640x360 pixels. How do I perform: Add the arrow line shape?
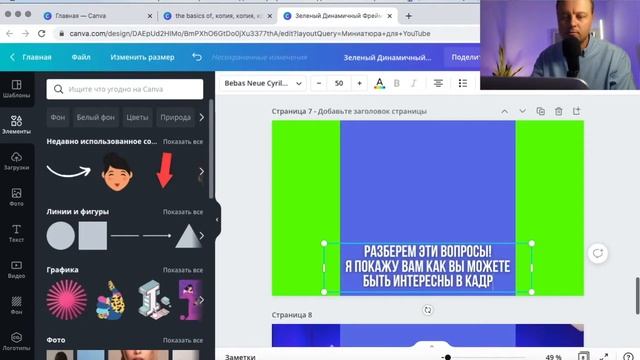click(157, 236)
